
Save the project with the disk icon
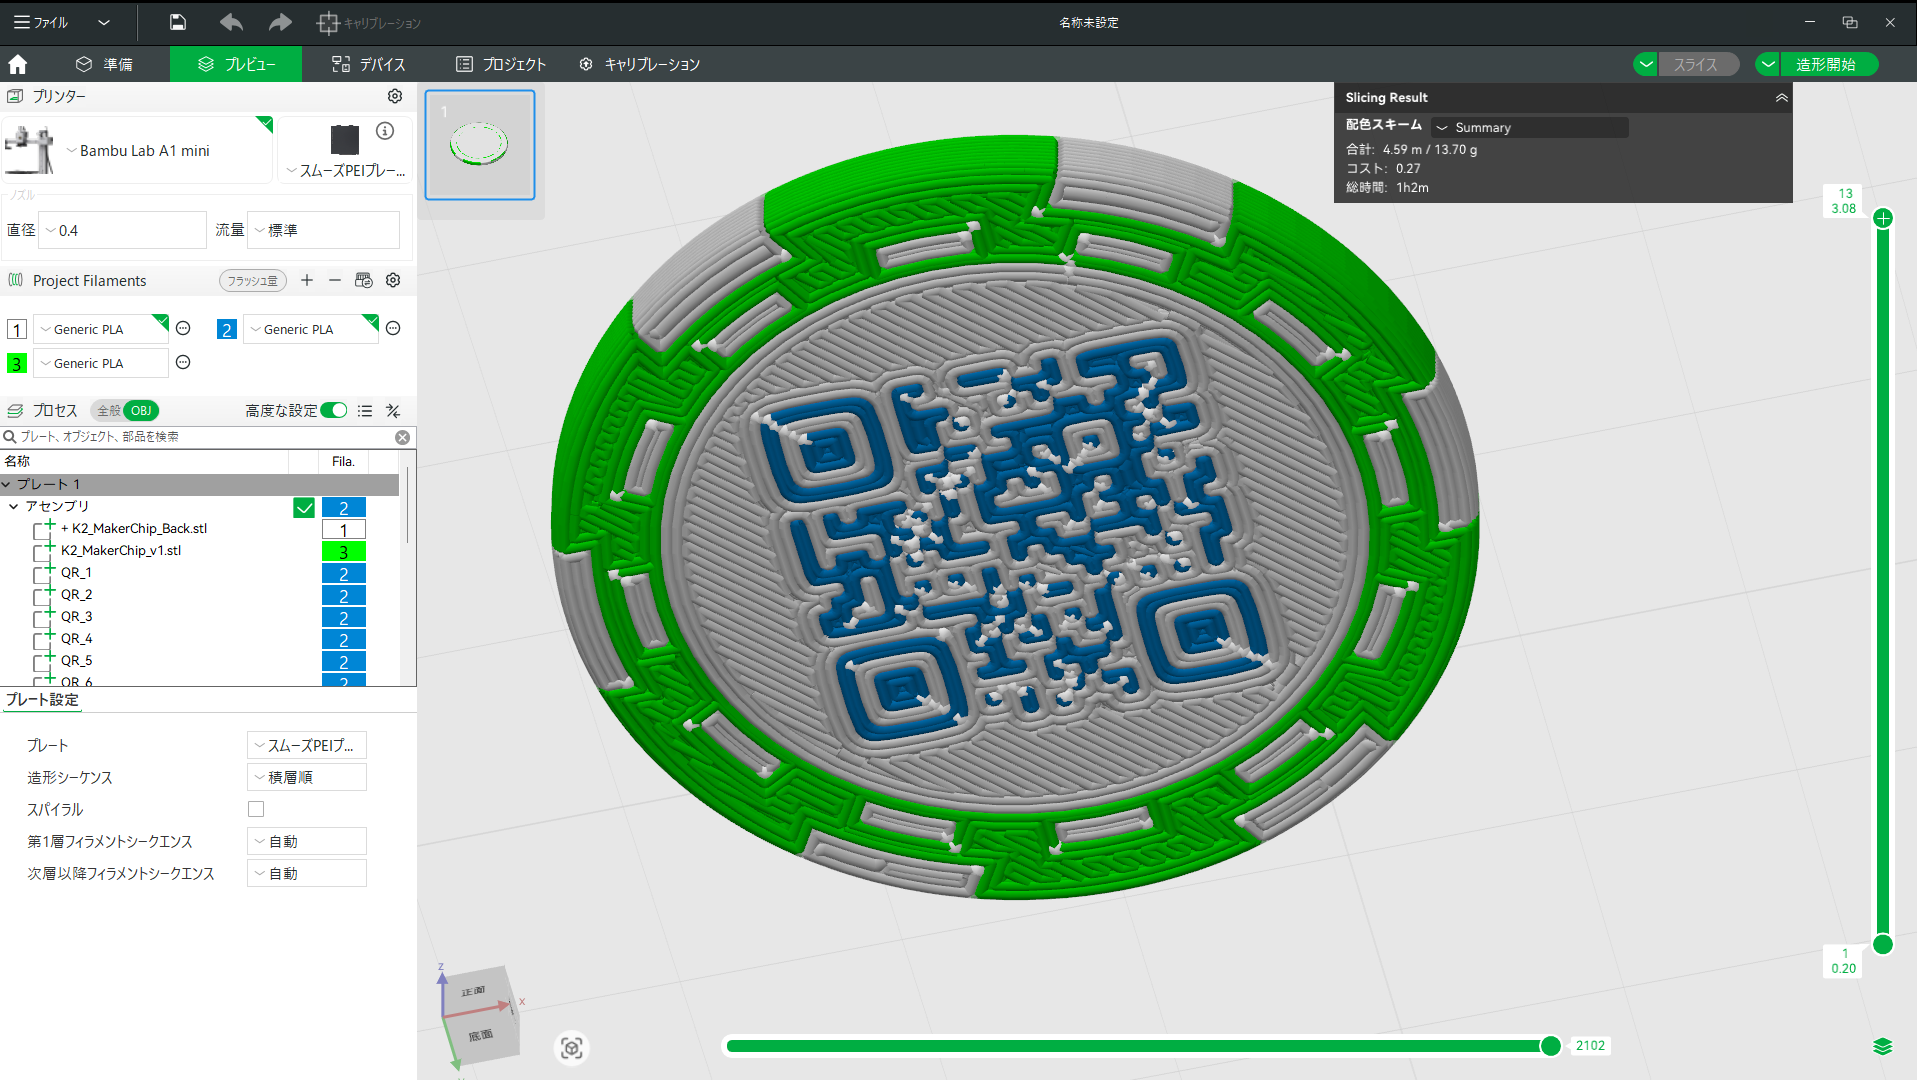pyautogui.click(x=177, y=22)
